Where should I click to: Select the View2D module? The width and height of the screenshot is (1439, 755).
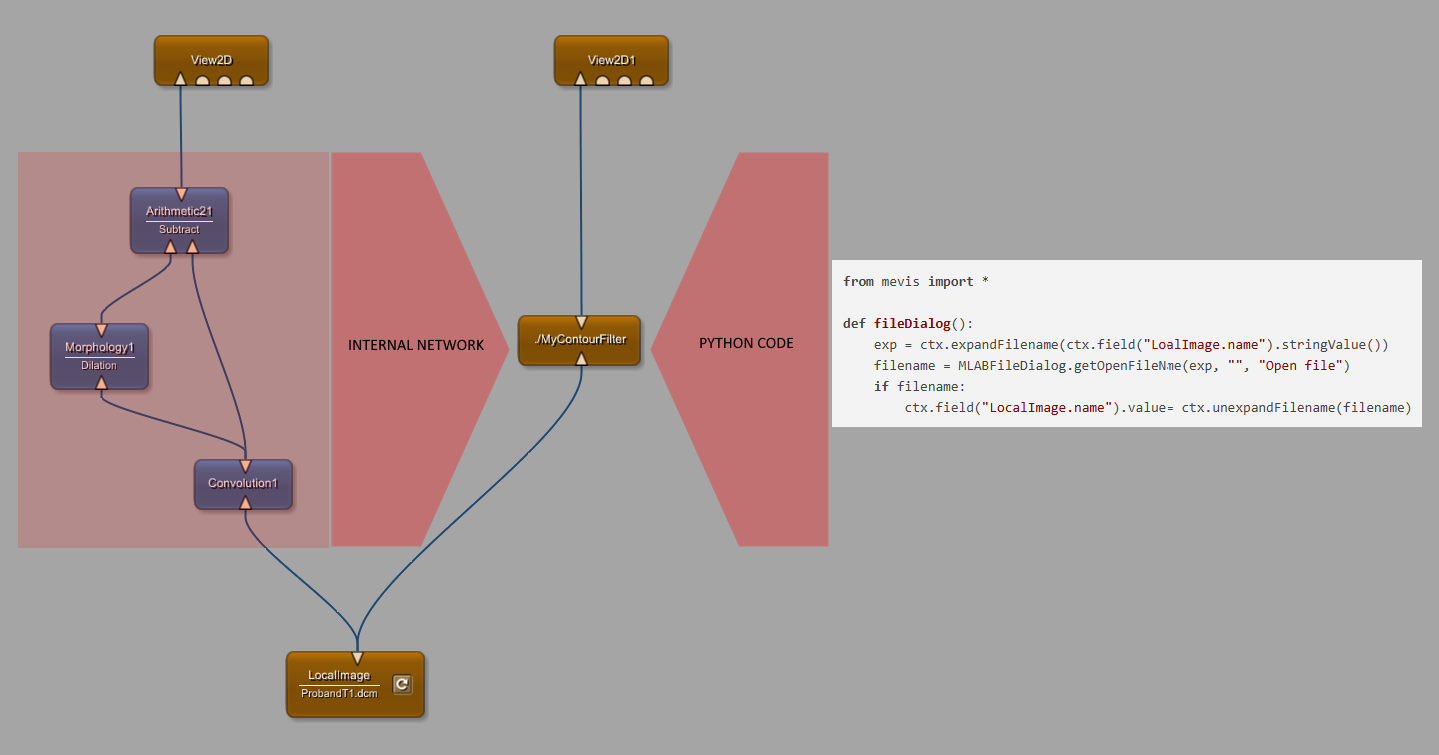pyautogui.click(x=211, y=58)
